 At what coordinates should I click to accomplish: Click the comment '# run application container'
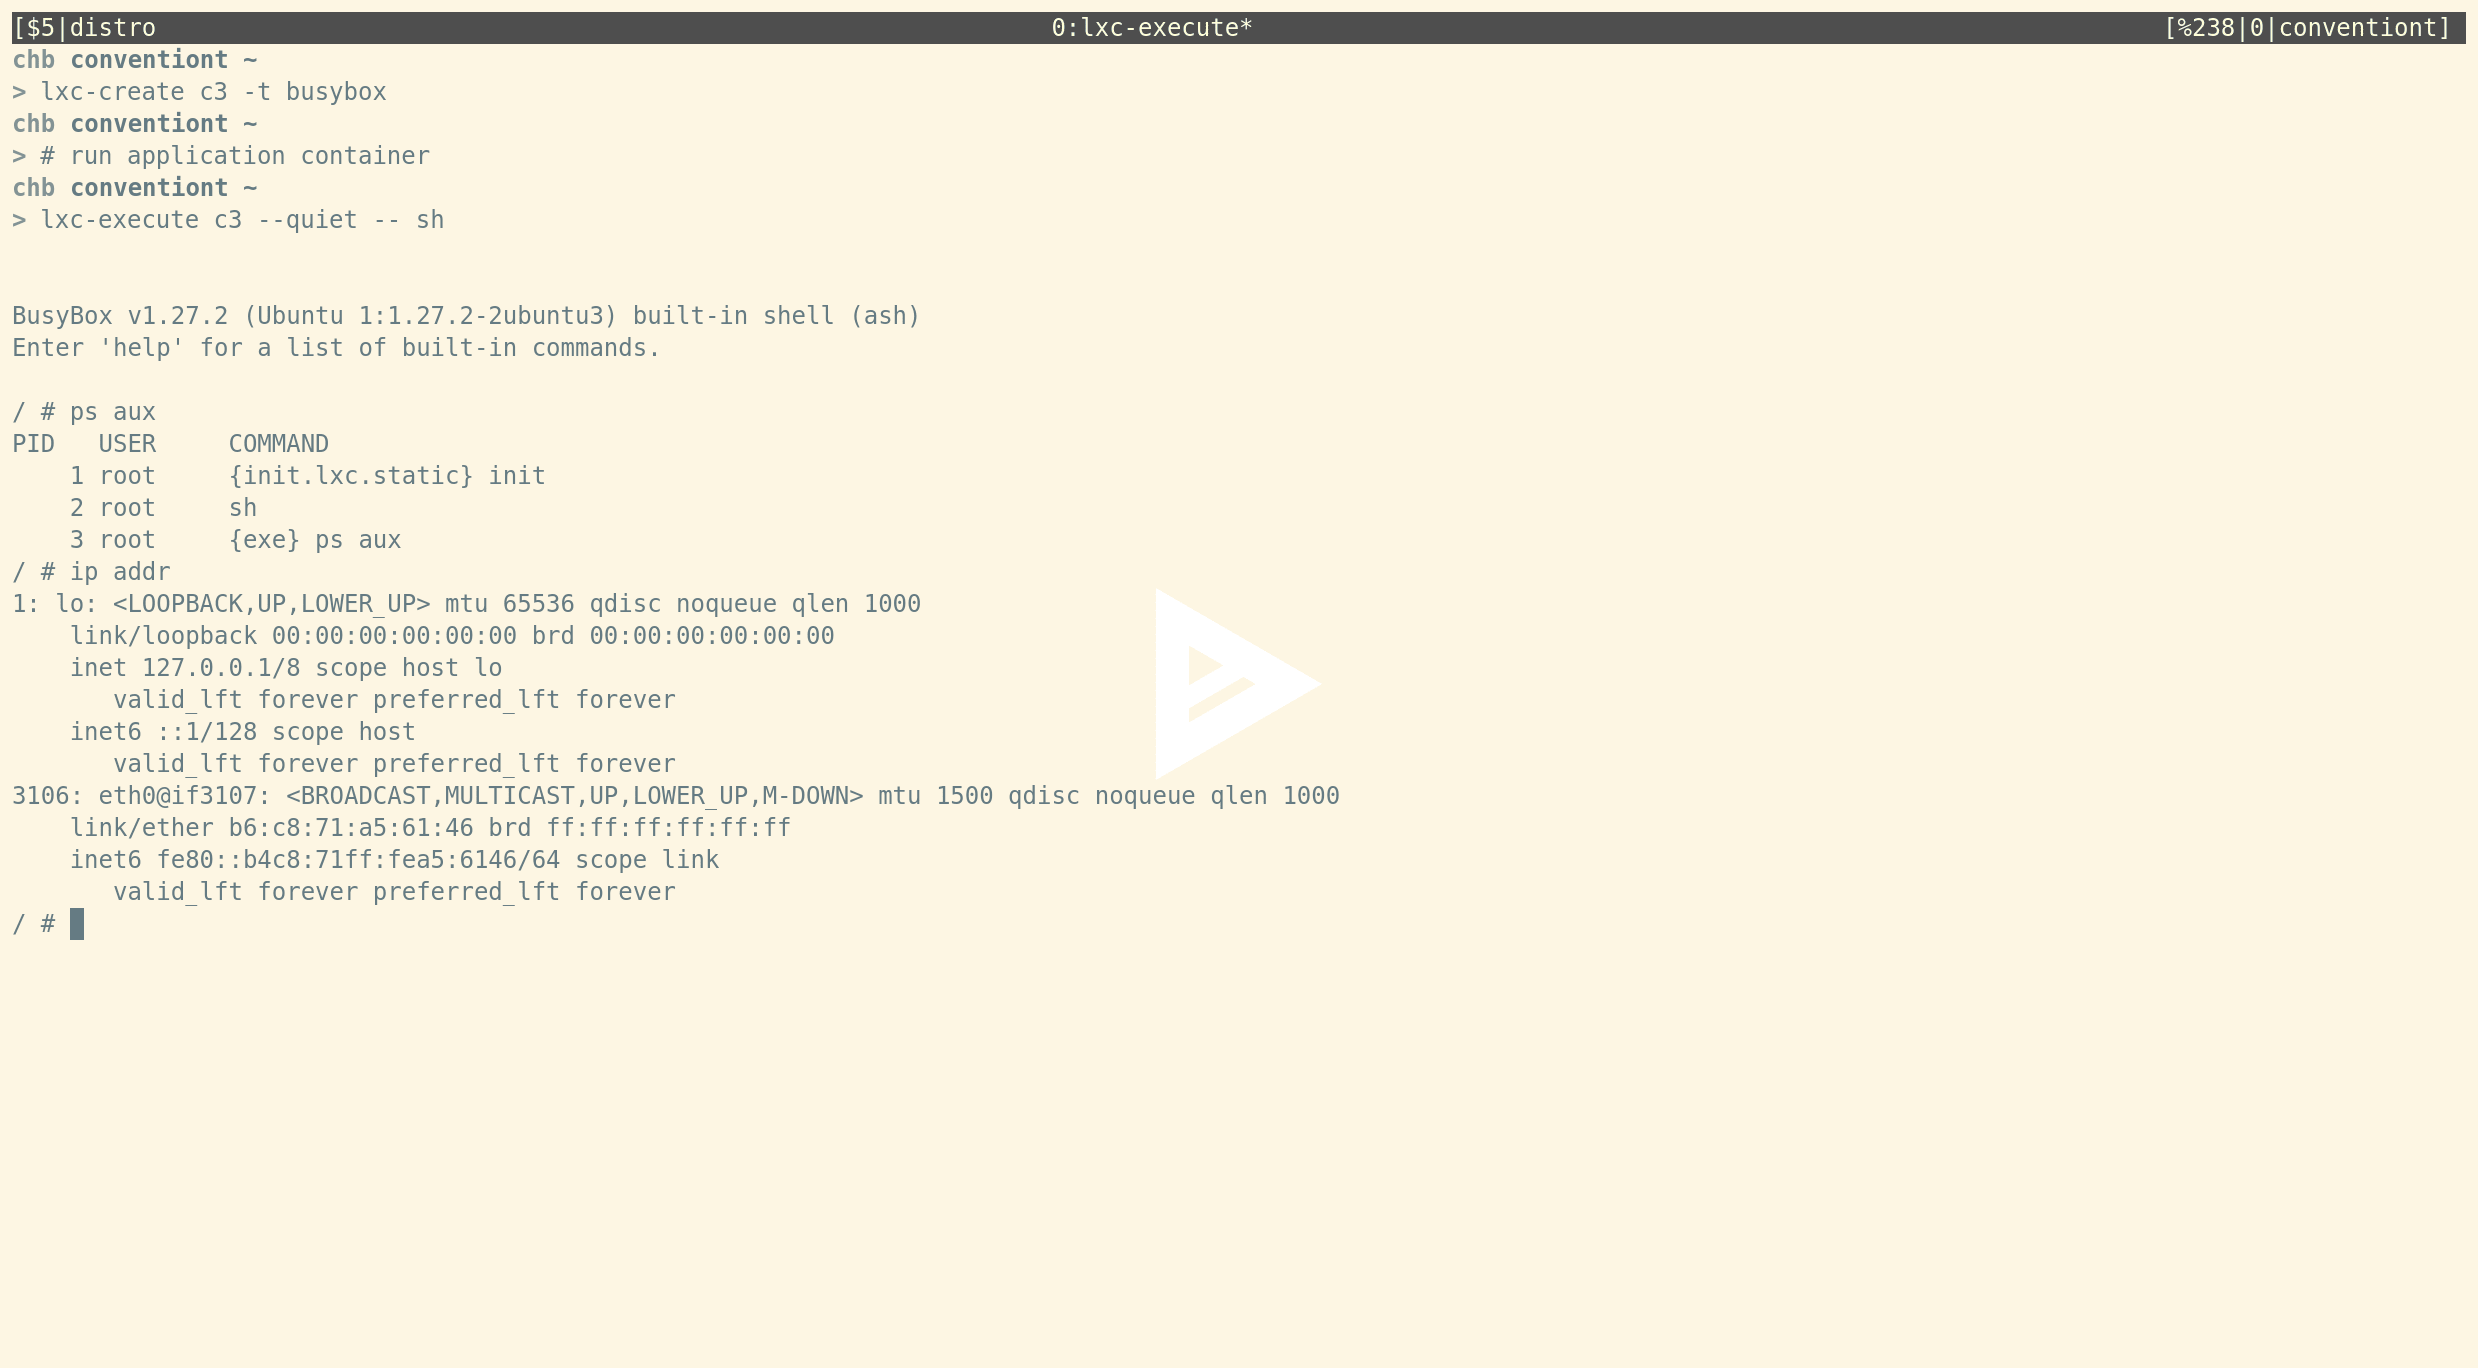pyautogui.click(x=235, y=156)
